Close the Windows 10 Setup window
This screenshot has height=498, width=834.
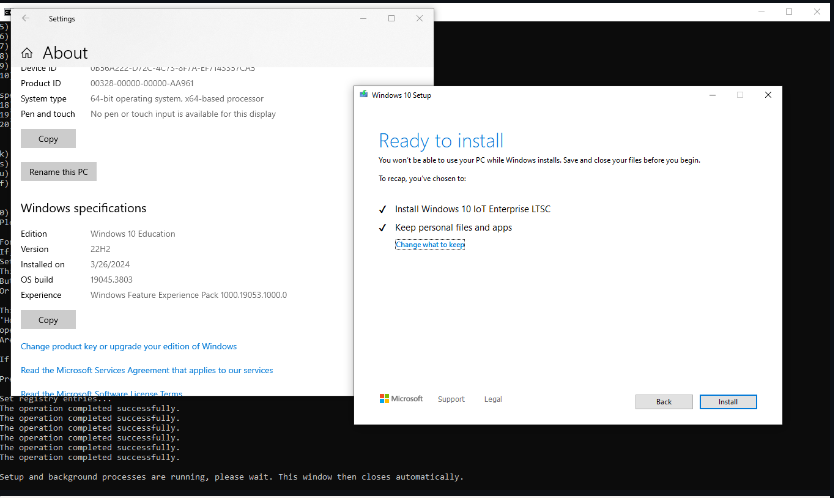(768, 95)
